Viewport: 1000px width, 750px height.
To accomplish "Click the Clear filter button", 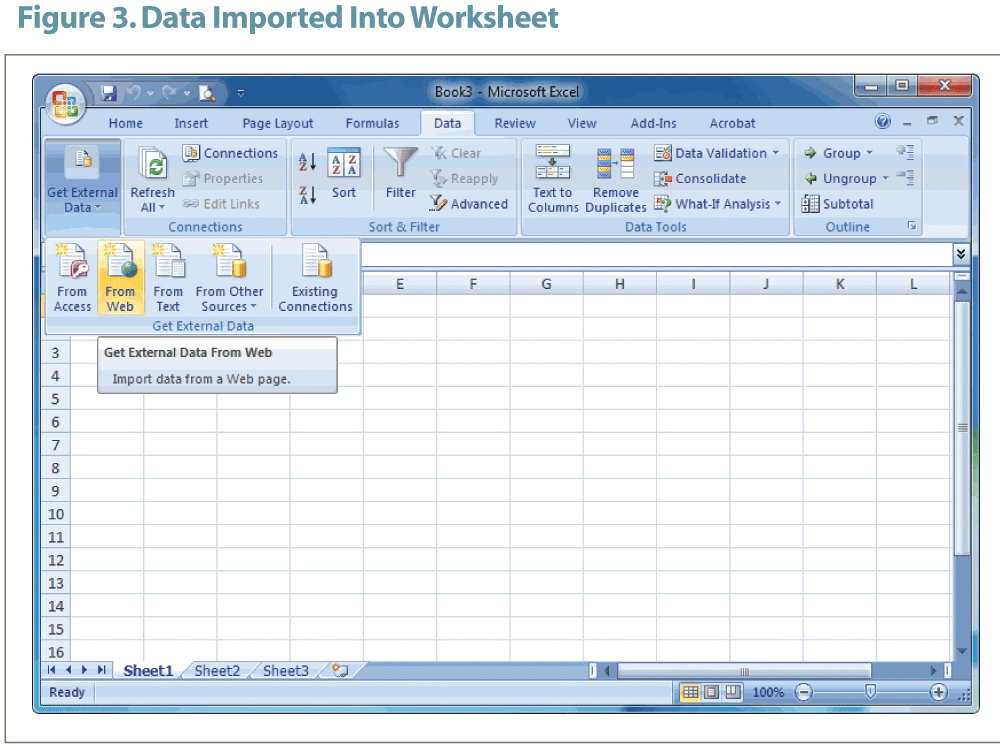I will tap(456, 153).
